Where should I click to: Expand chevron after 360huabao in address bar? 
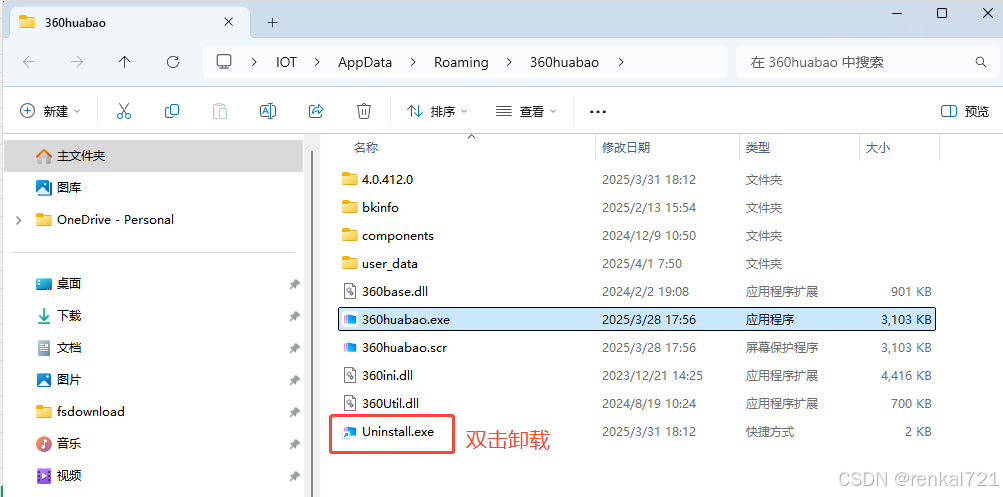tap(620, 62)
